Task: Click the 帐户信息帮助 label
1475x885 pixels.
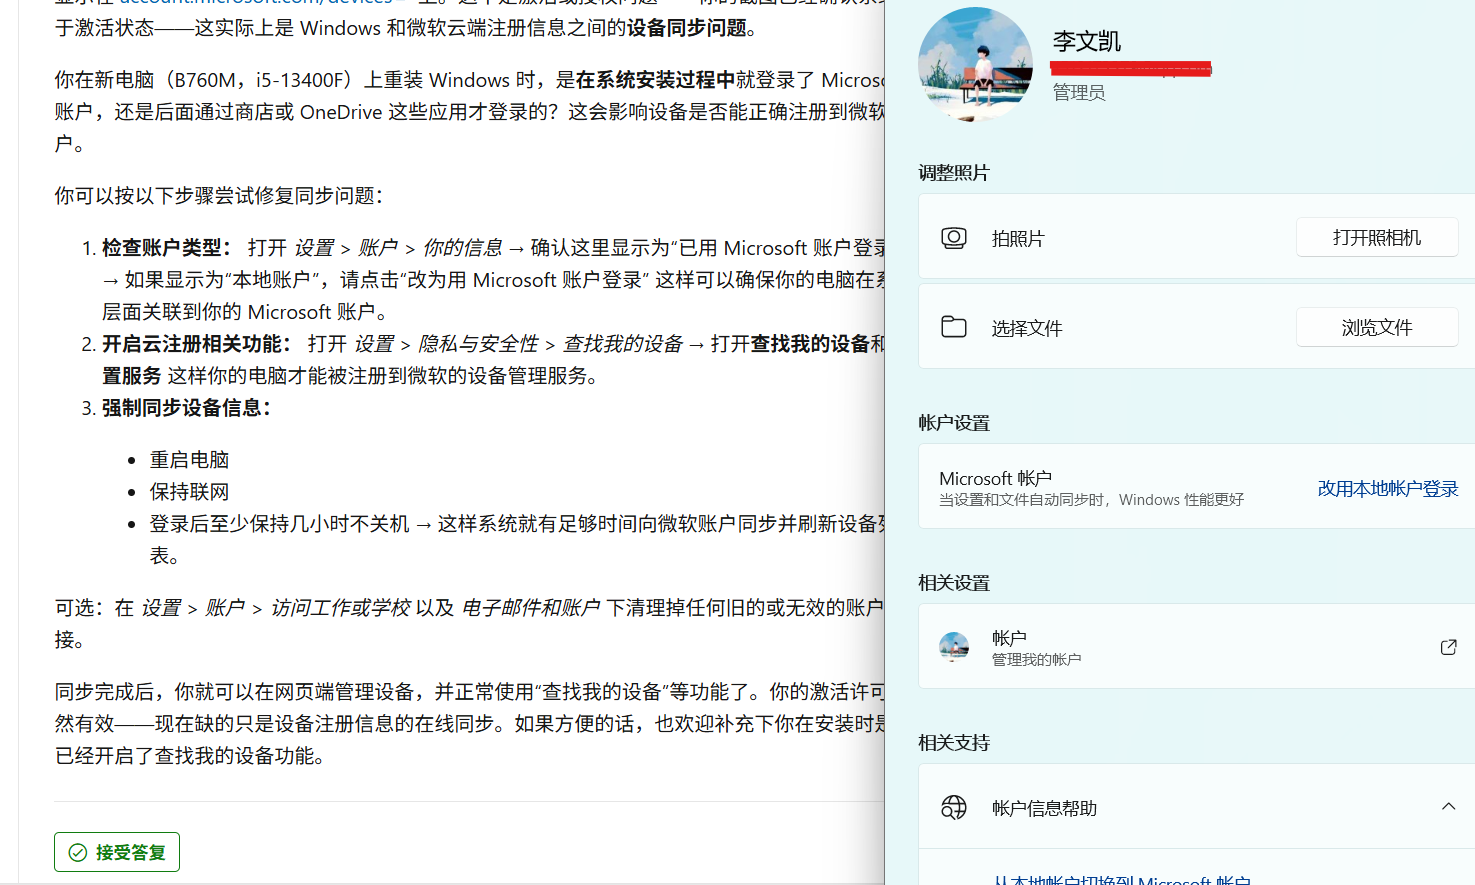Action: click(1045, 808)
